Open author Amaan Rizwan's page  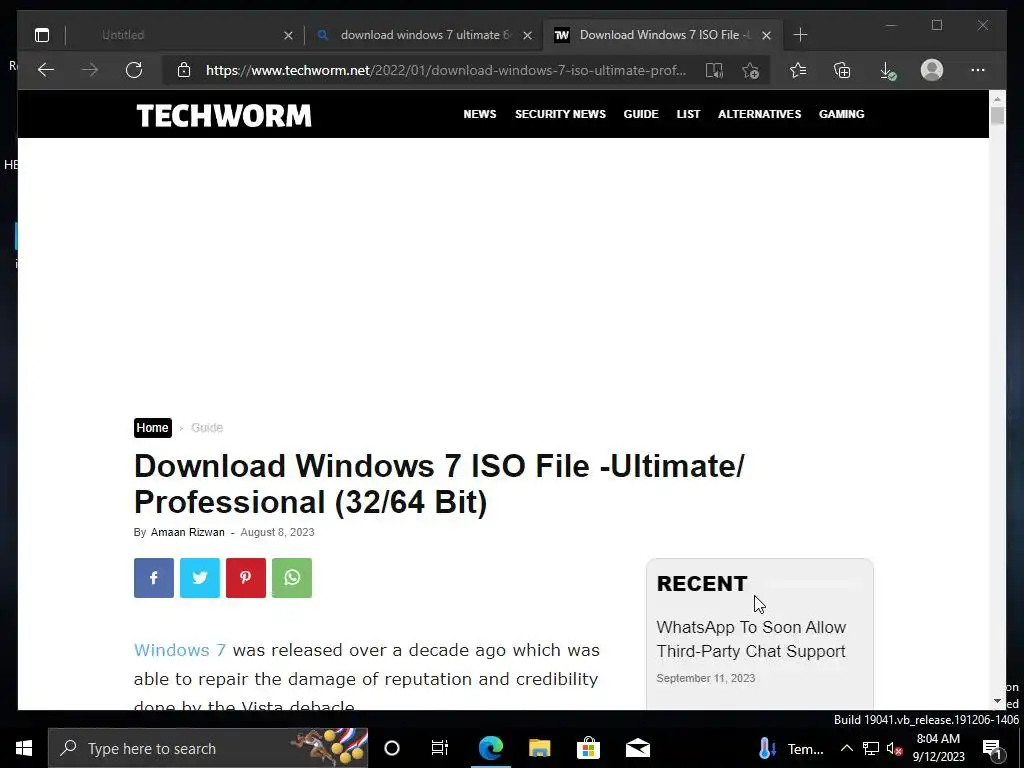[x=187, y=532]
